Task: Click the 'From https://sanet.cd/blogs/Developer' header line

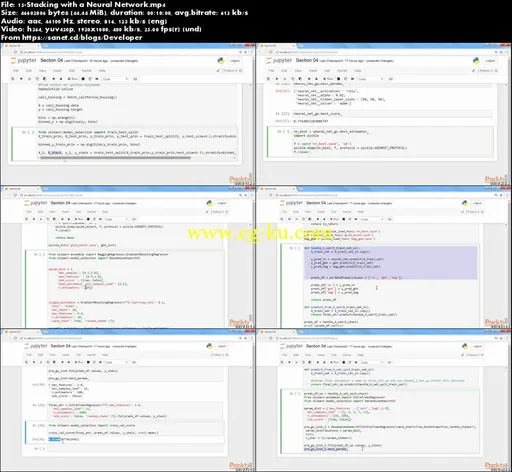Action: pyautogui.click(x=72, y=37)
